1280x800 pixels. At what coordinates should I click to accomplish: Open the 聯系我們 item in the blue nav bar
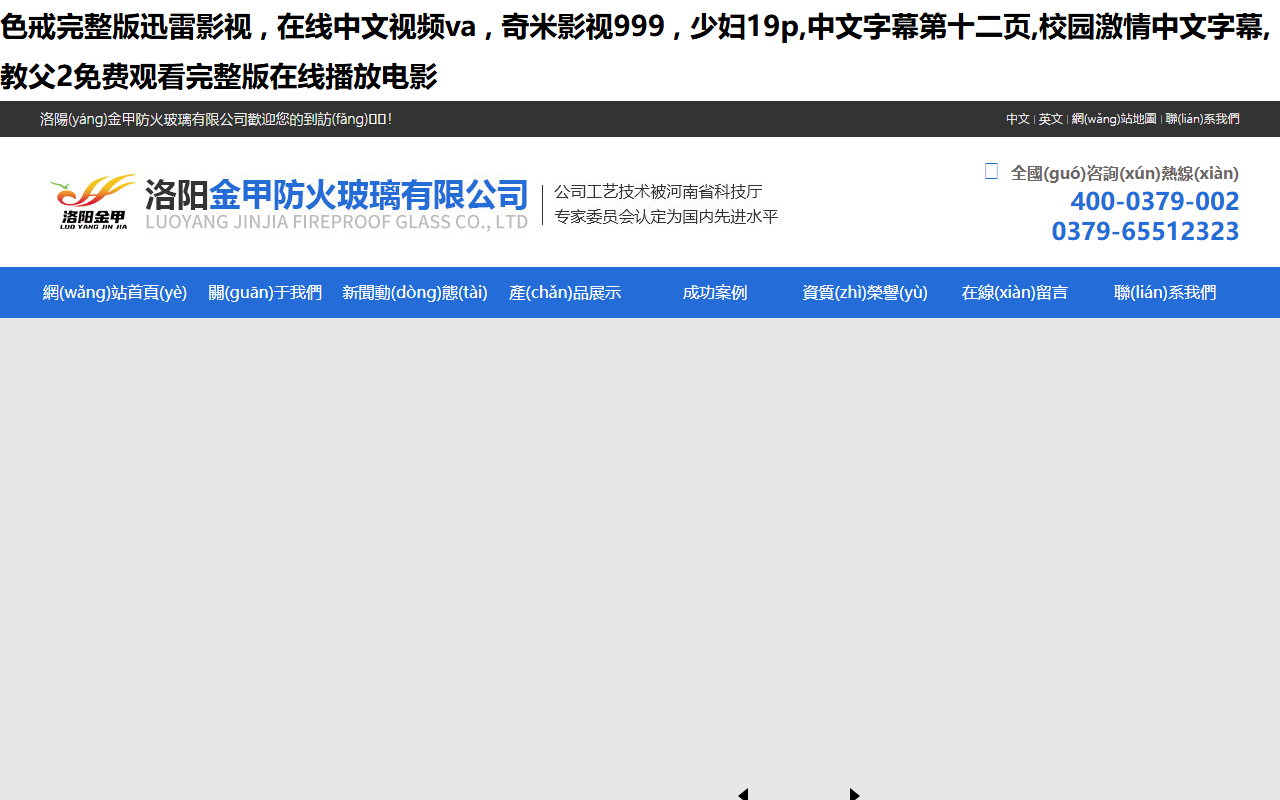1165,292
